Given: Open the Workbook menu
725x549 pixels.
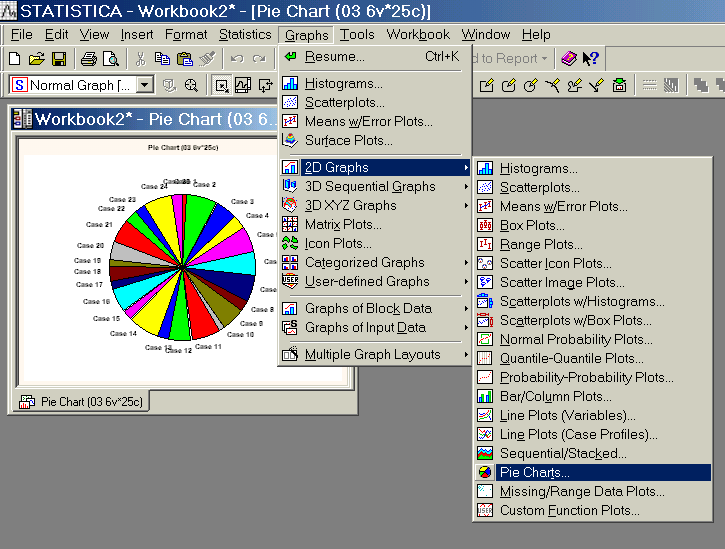Looking at the screenshot, I should (x=418, y=35).
